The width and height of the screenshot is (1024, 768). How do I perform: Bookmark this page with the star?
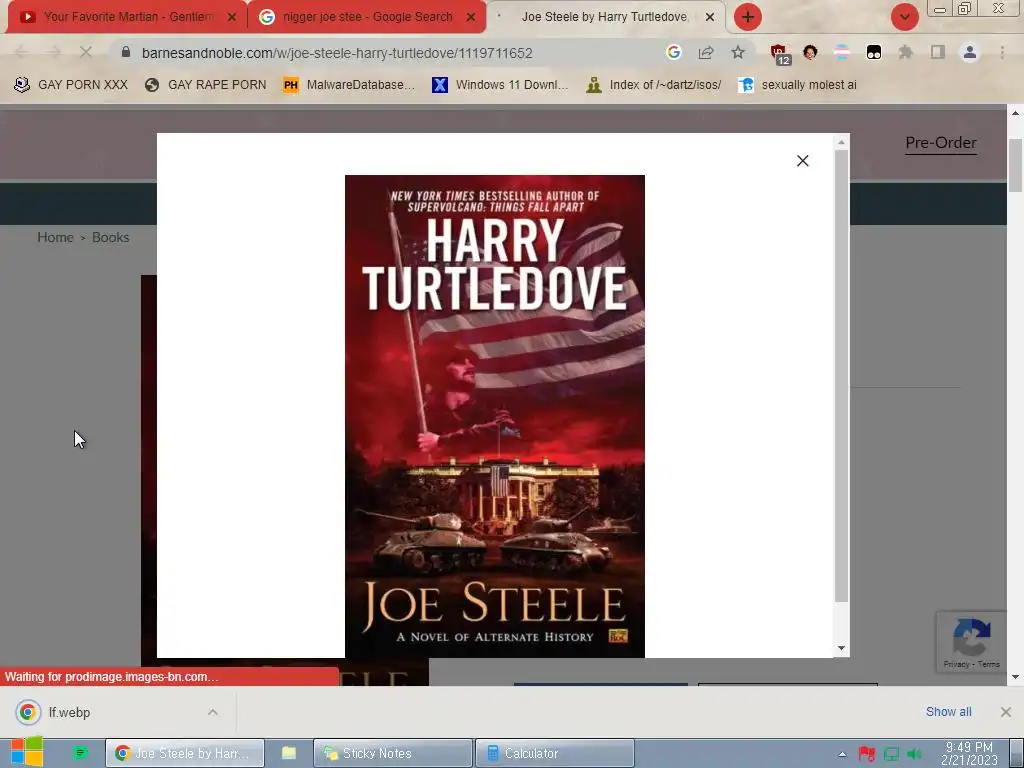(x=738, y=52)
